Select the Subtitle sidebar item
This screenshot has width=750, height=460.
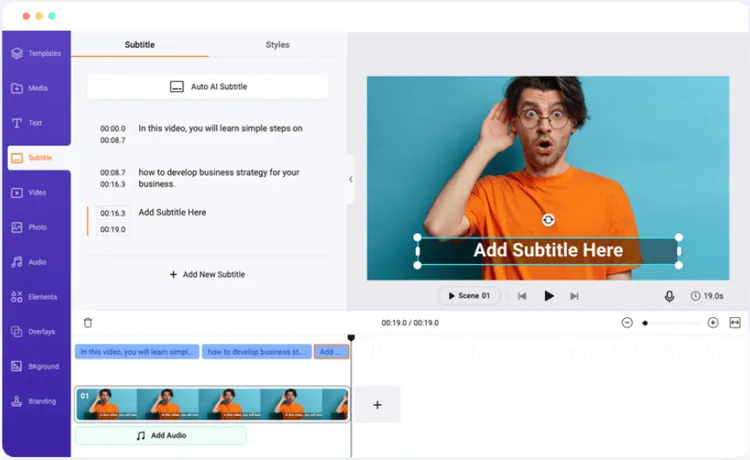click(38, 158)
